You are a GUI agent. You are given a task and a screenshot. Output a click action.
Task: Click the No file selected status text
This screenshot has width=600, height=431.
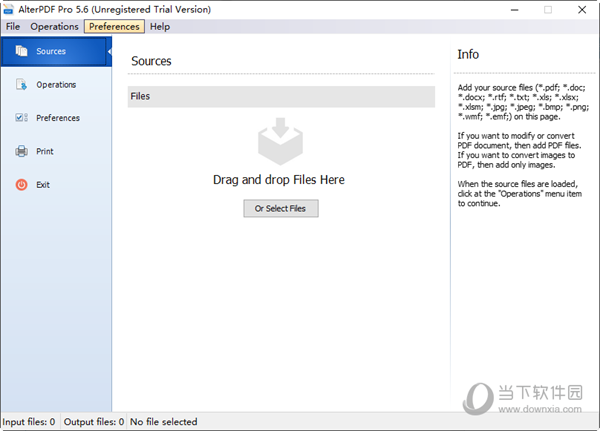click(164, 422)
